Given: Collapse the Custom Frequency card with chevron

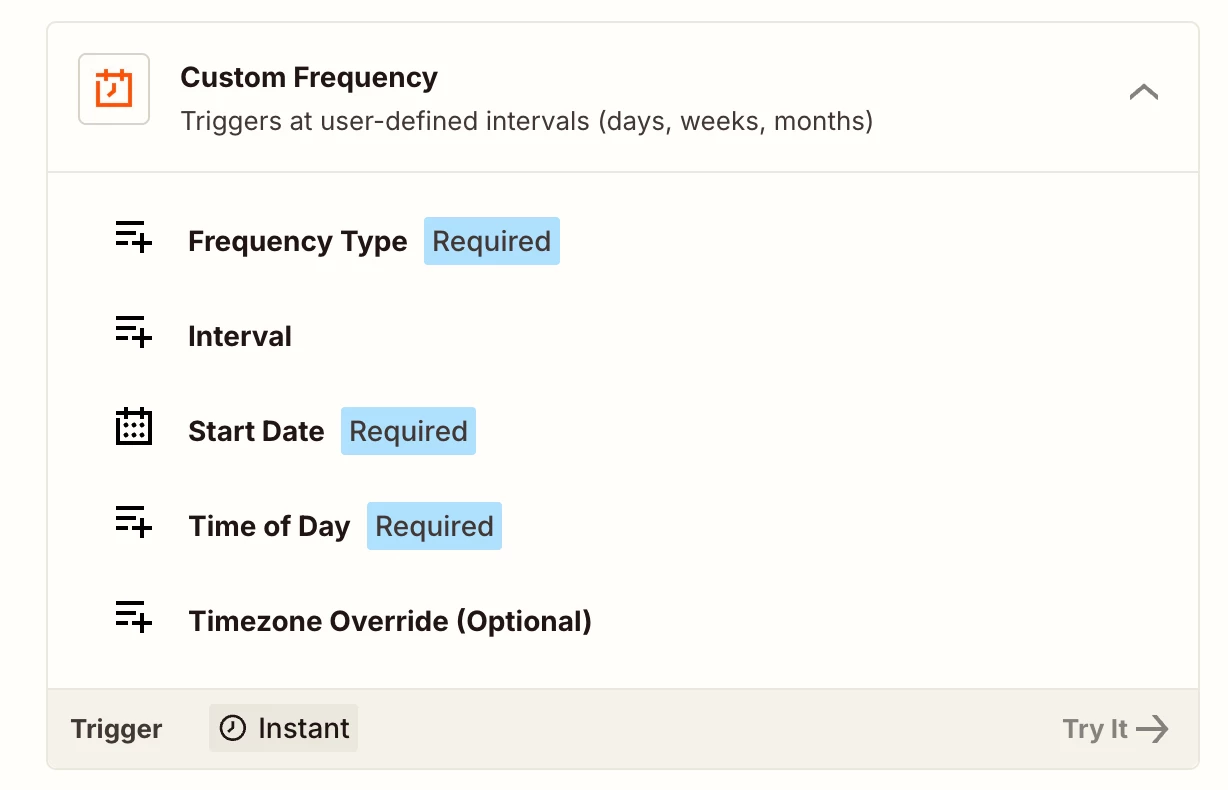Looking at the screenshot, I should click(1143, 93).
